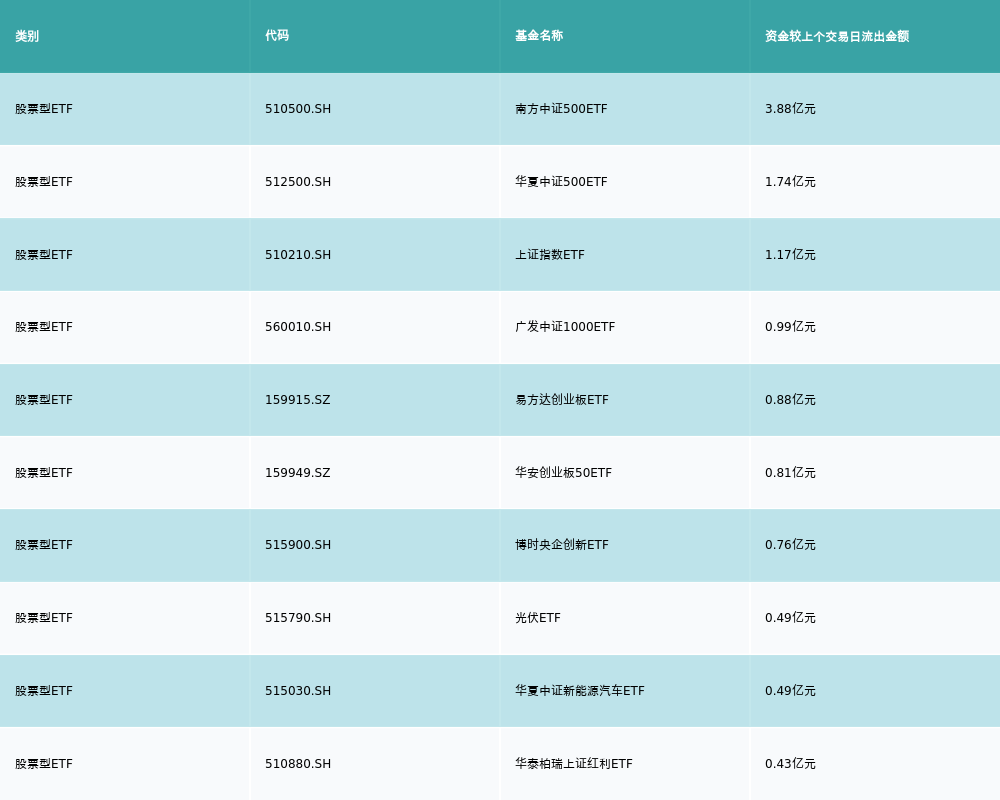Click the 资金较上个交易日流出金额 header
Image resolution: width=1000 pixels, height=800 pixels.
pyautogui.click(x=837, y=36)
